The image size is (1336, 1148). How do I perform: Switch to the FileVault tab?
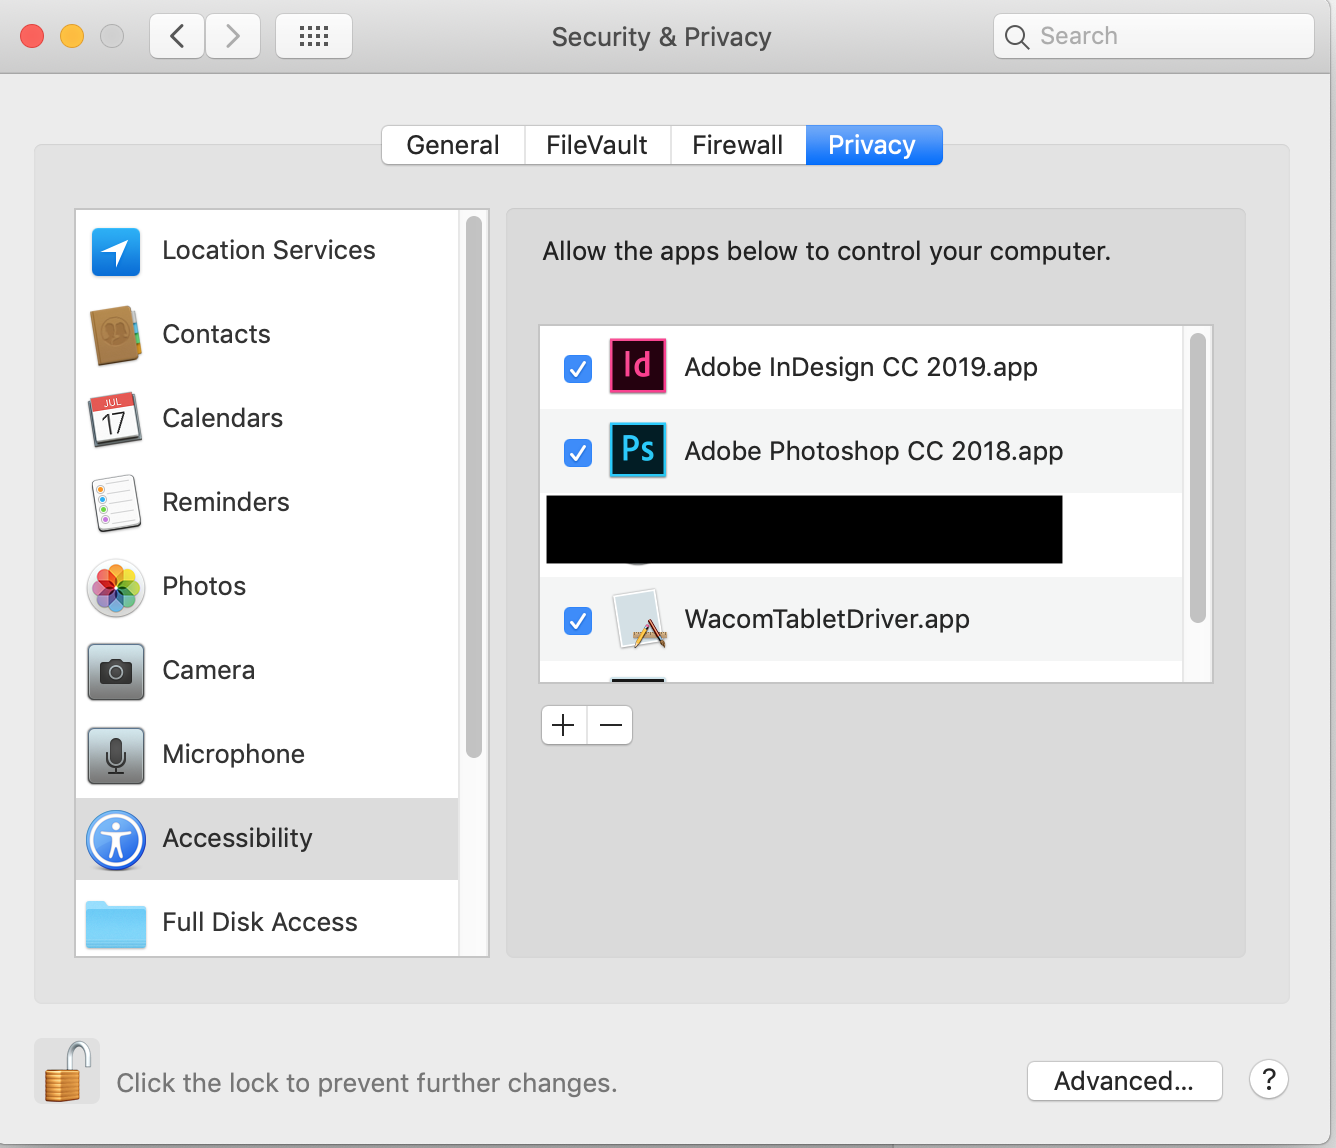pos(597,145)
